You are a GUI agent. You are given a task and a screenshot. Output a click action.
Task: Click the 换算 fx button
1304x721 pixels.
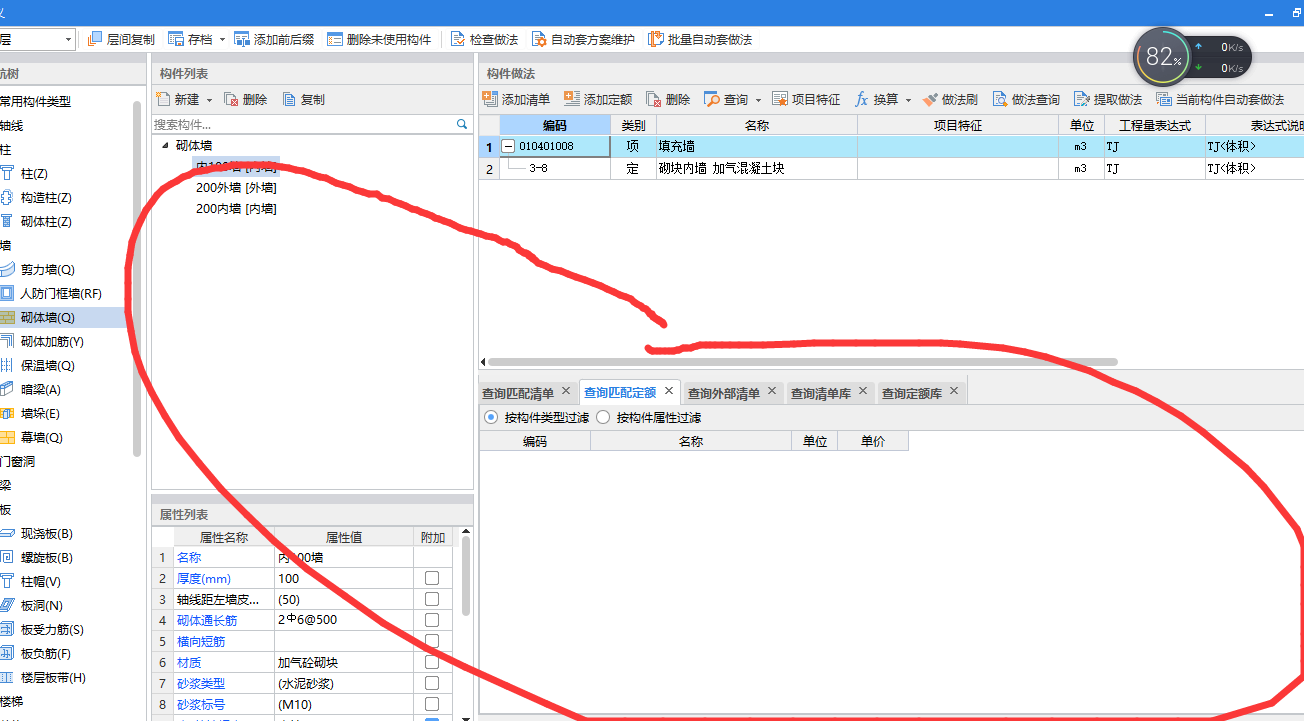(x=876, y=99)
